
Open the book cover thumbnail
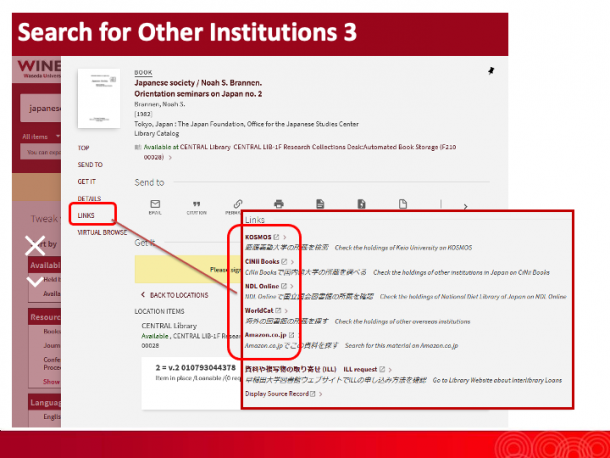99,98
